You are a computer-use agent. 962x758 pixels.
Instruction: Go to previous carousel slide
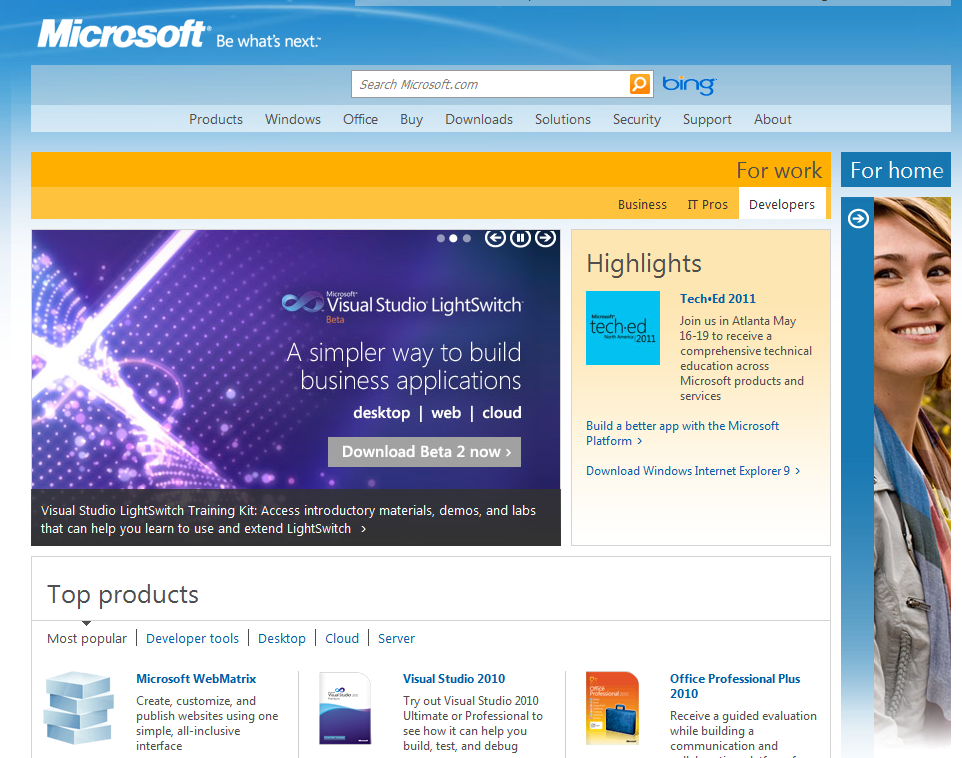tap(495, 238)
